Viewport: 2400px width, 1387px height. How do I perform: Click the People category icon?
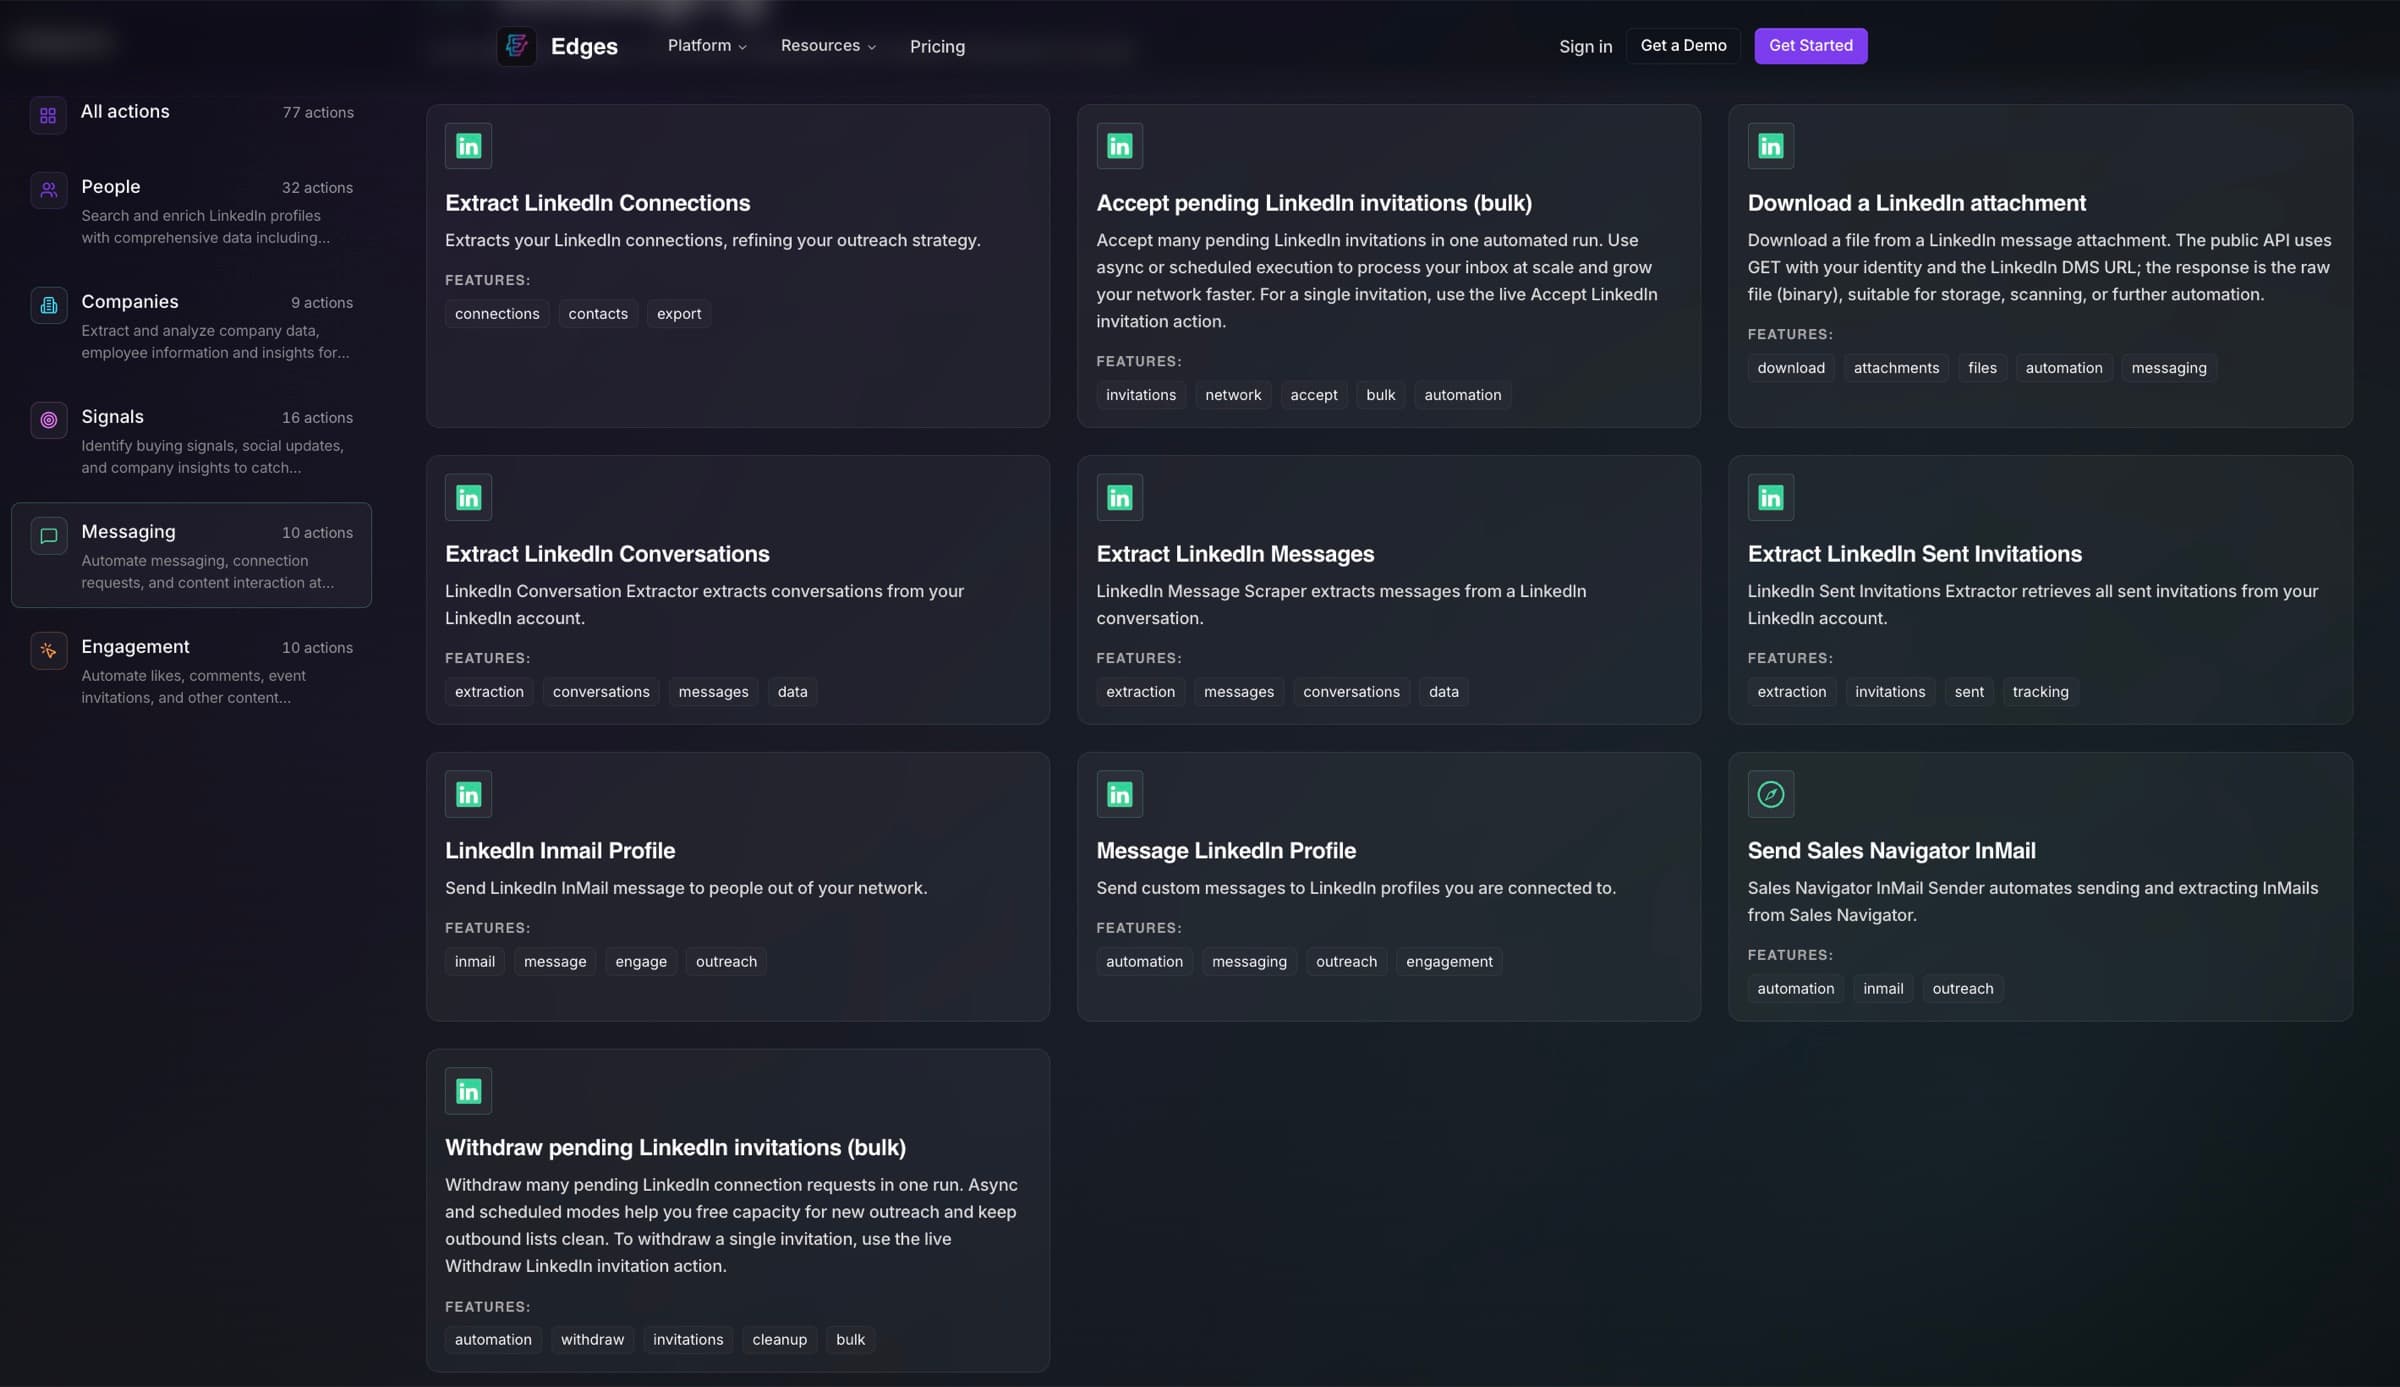click(48, 190)
